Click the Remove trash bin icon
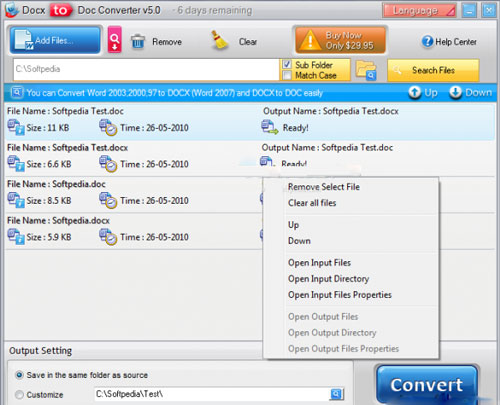 pyautogui.click(x=138, y=42)
